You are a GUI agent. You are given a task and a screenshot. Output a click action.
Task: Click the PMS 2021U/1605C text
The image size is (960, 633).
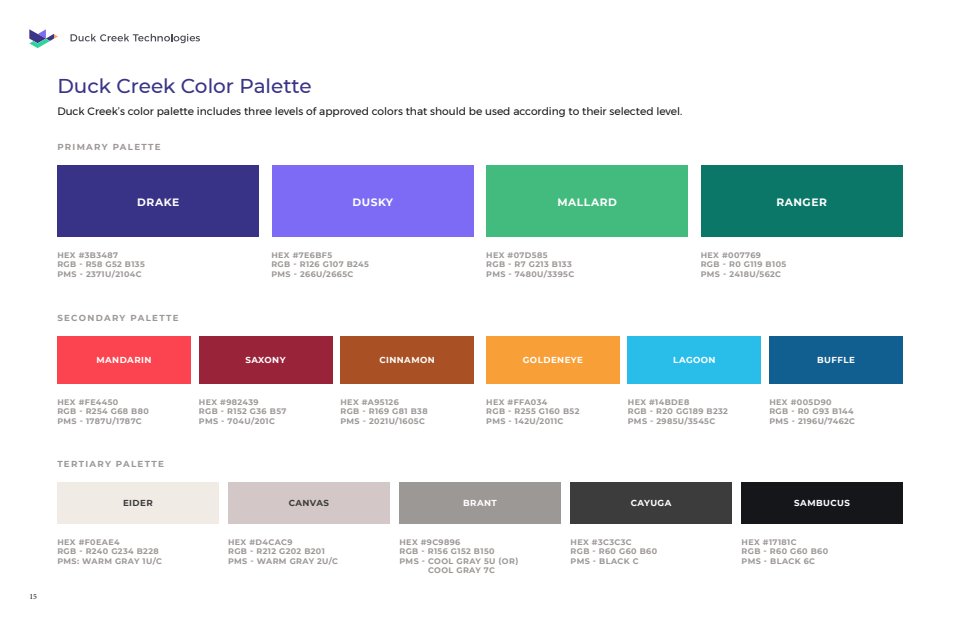(x=383, y=421)
